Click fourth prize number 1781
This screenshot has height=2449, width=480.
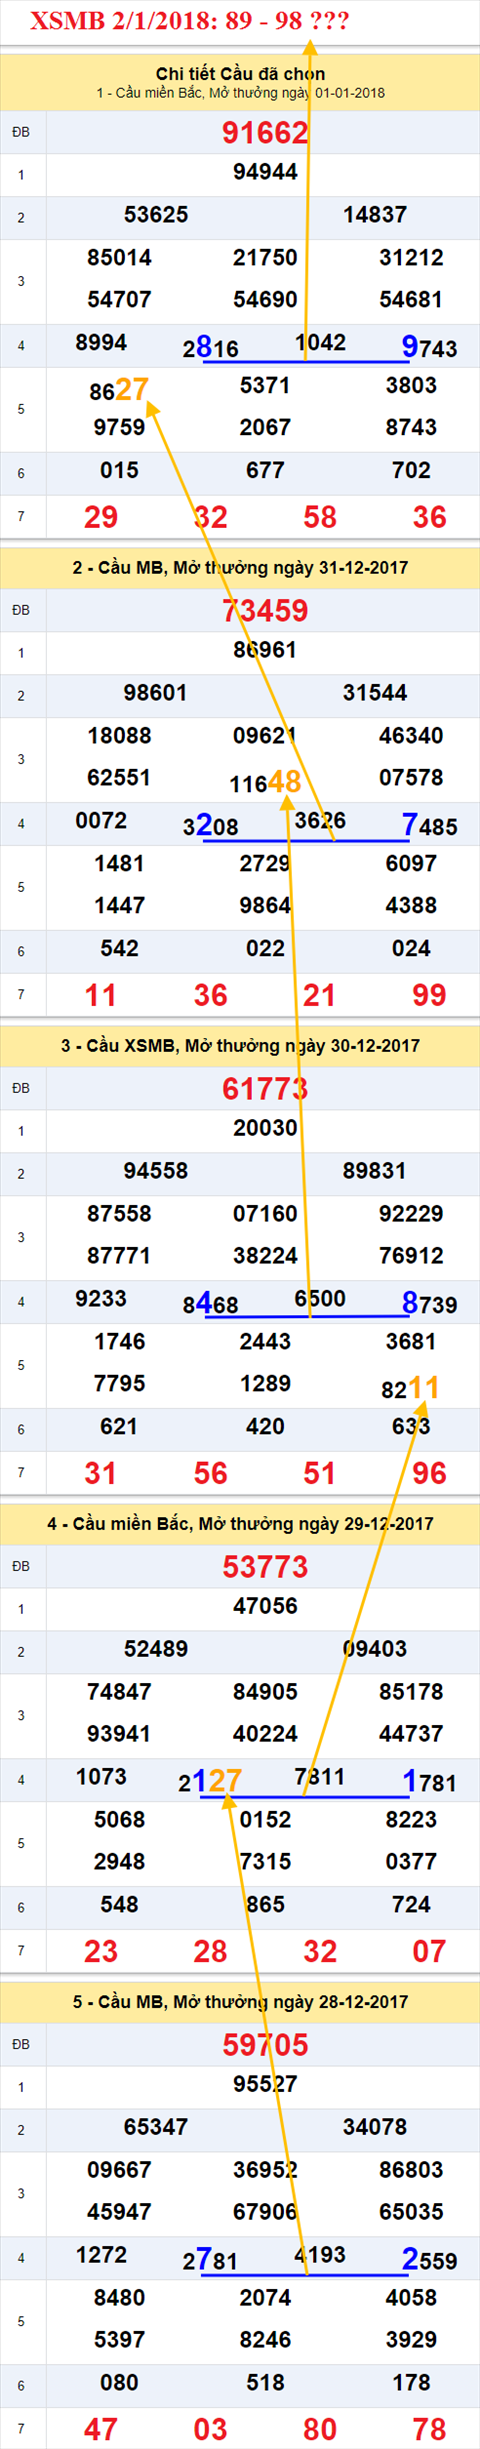click(x=429, y=1782)
